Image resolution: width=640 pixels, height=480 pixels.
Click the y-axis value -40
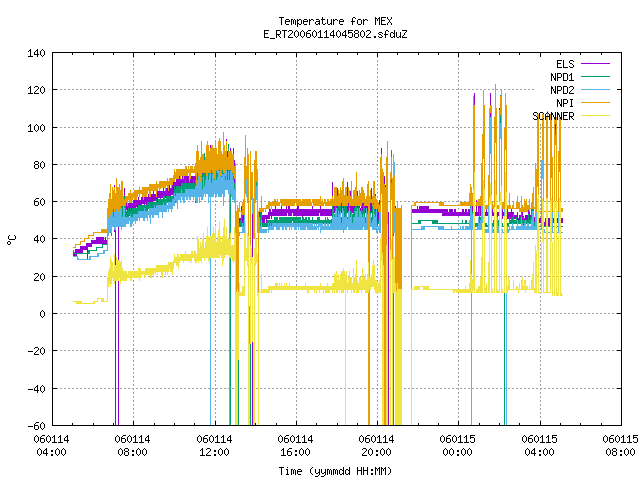click(x=36, y=389)
